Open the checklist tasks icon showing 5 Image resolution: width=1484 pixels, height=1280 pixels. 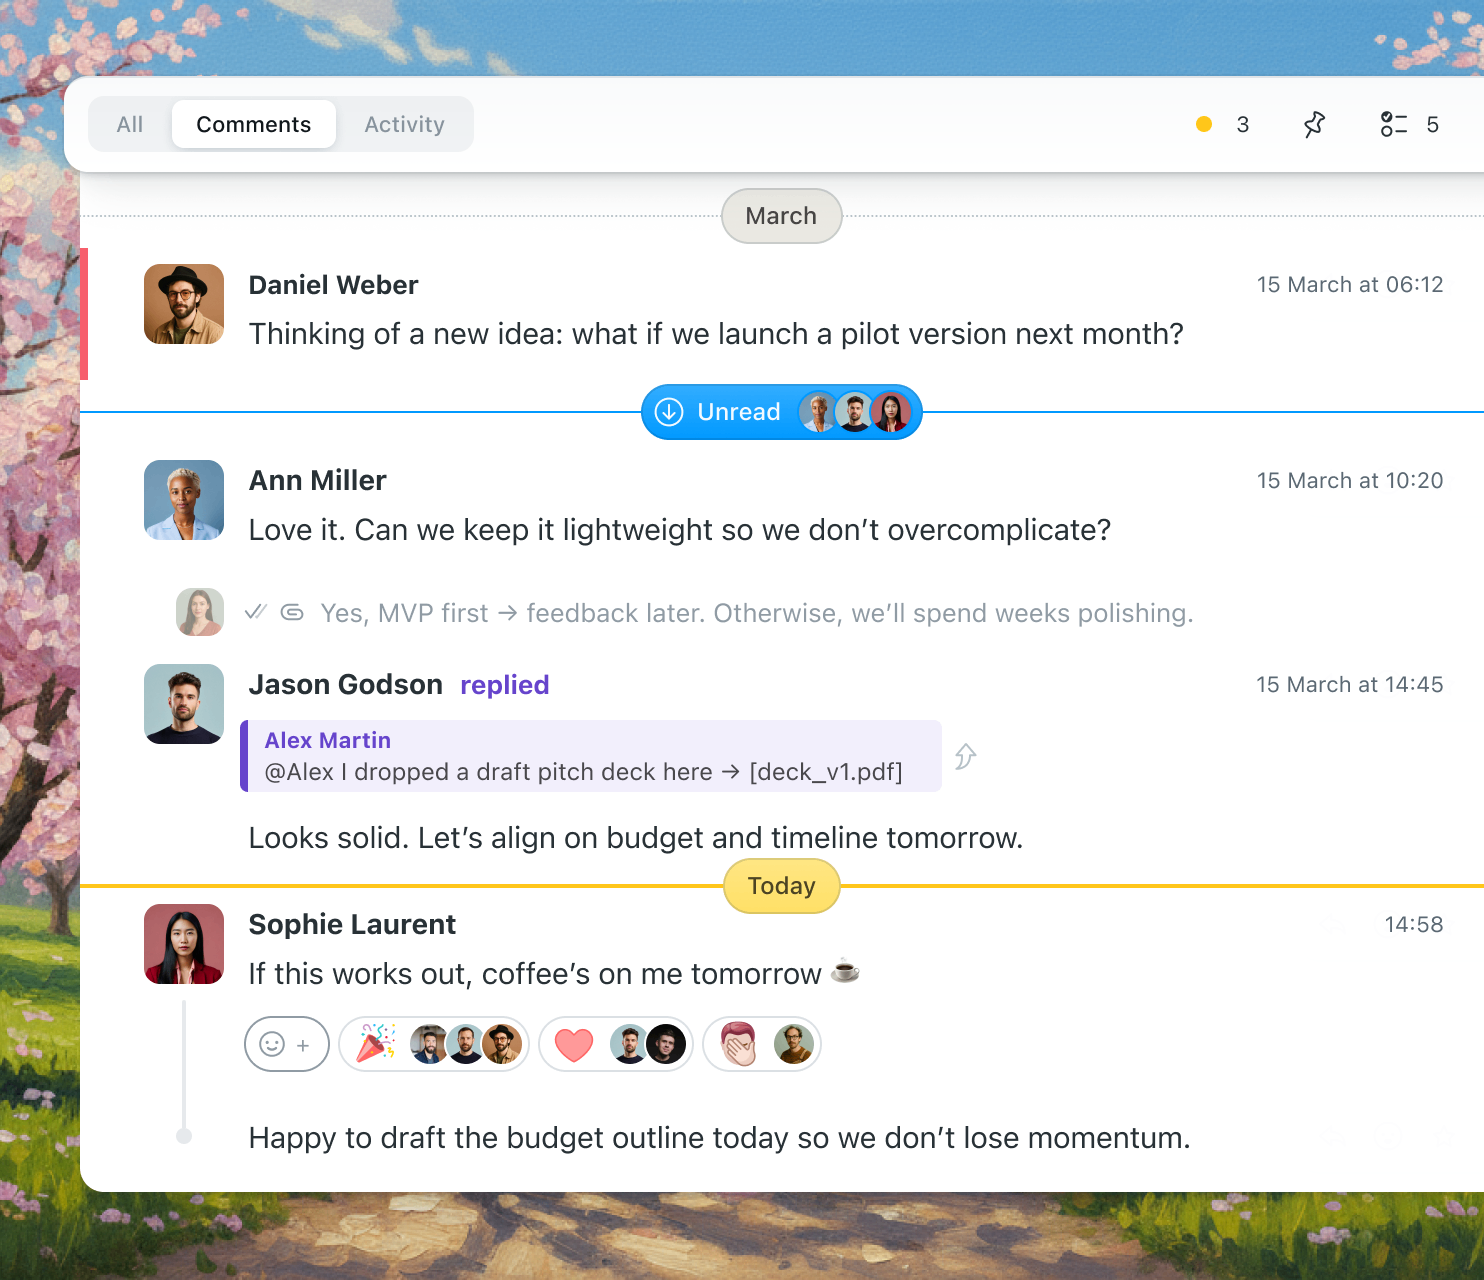[1393, 124]
